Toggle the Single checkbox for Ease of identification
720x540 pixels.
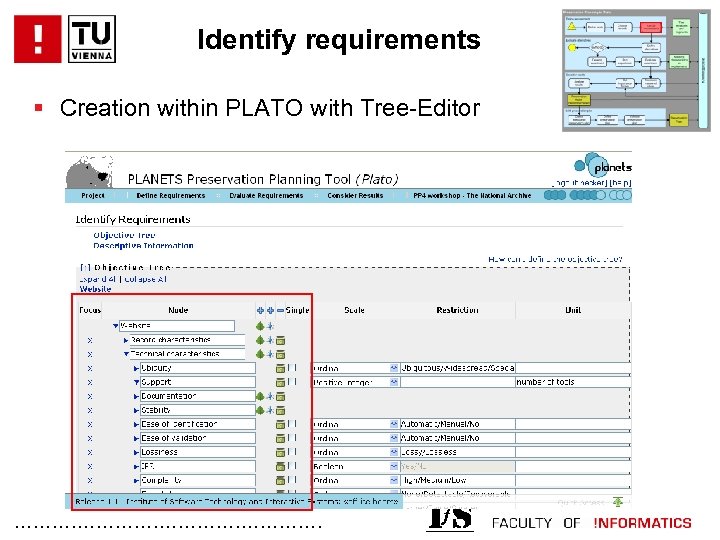tap(292, 424)
